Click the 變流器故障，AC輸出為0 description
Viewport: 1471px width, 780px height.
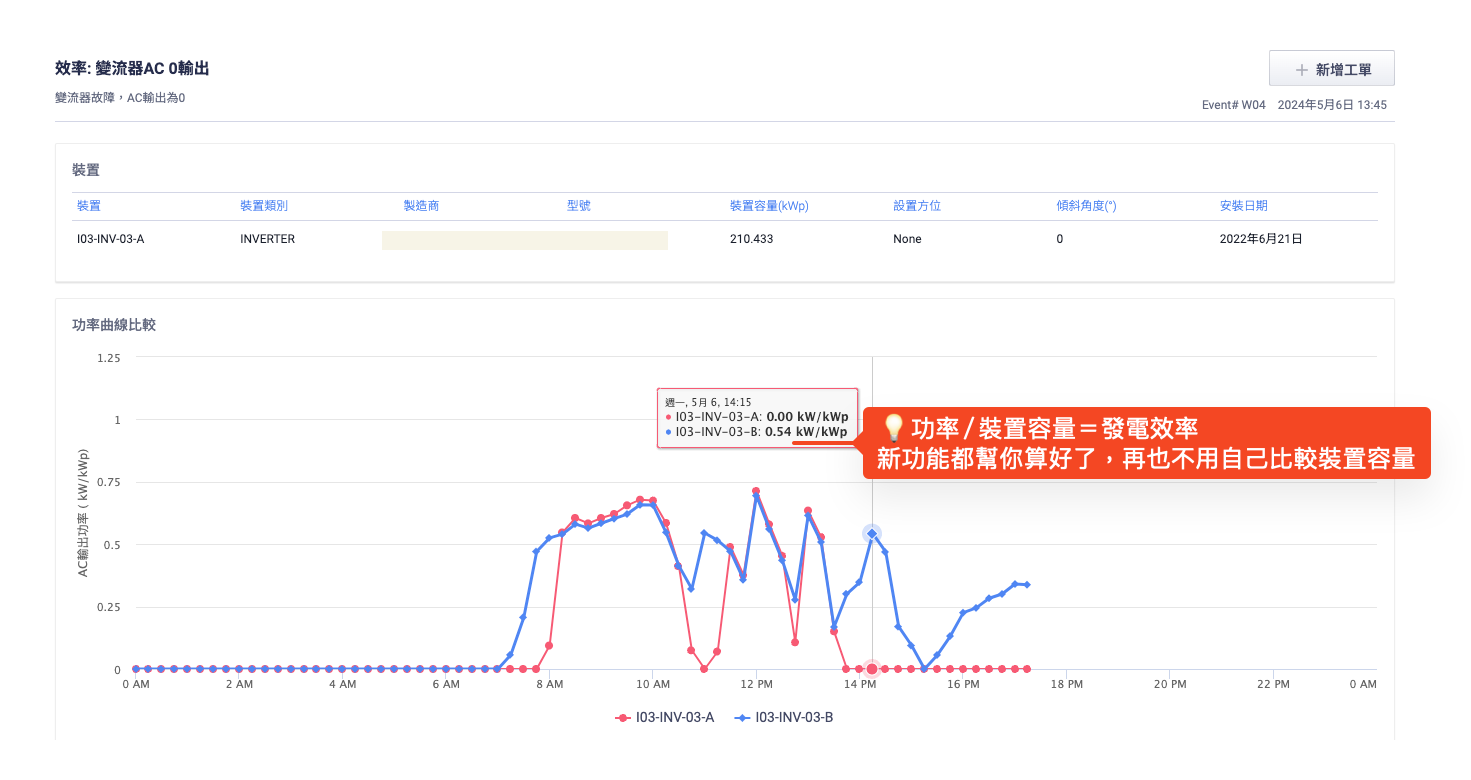click(x=120, y=98)
